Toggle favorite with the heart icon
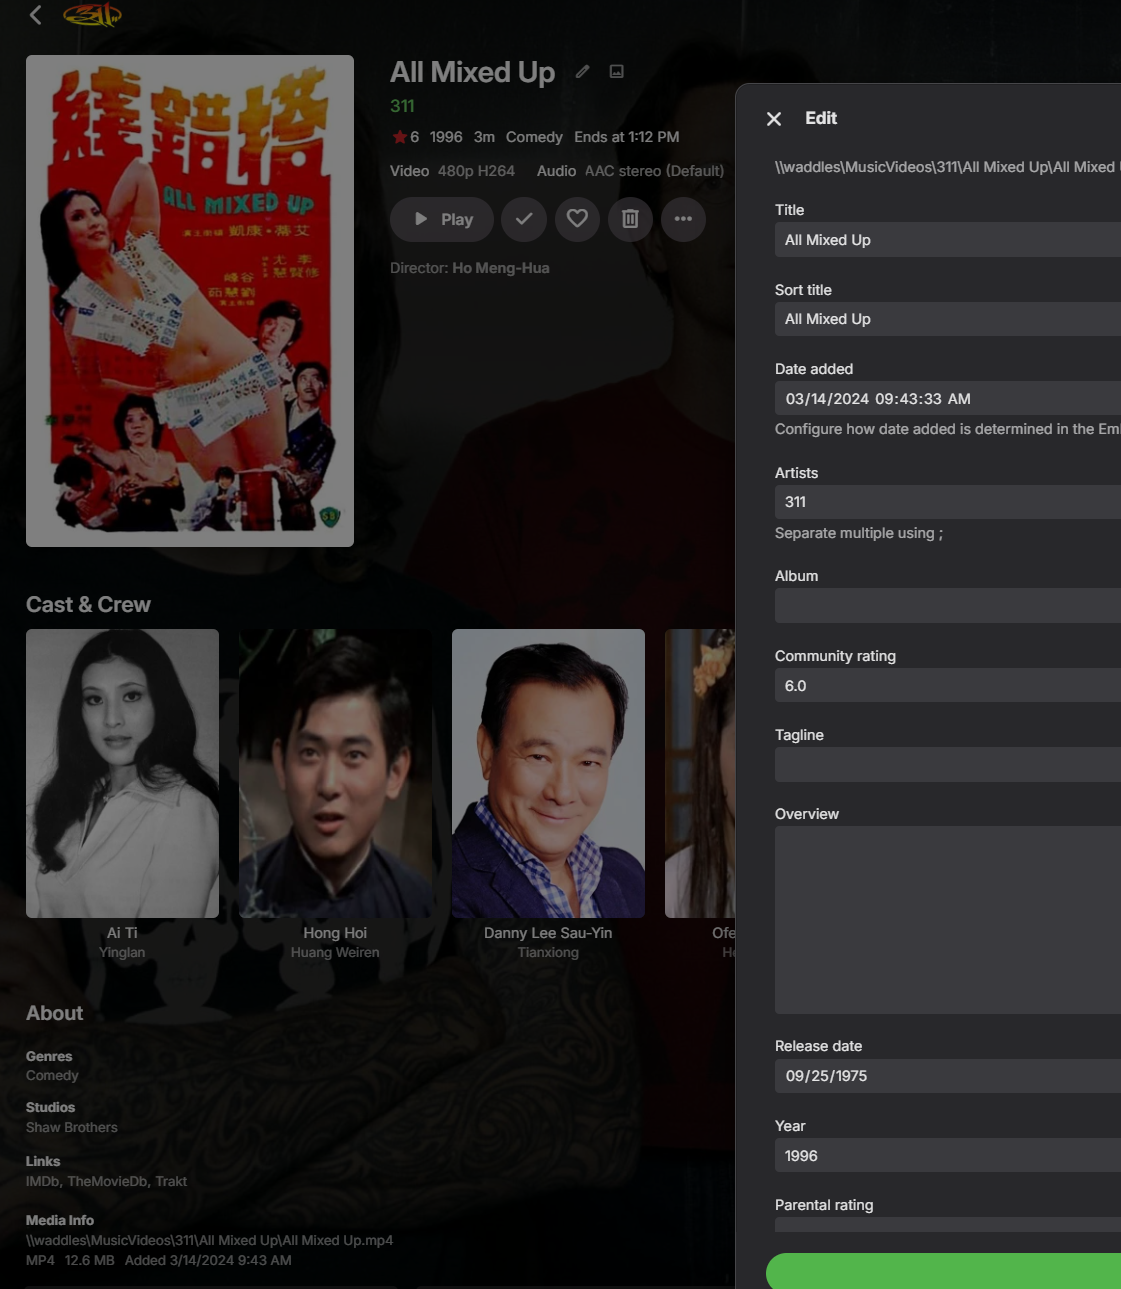 pos(577,219)
